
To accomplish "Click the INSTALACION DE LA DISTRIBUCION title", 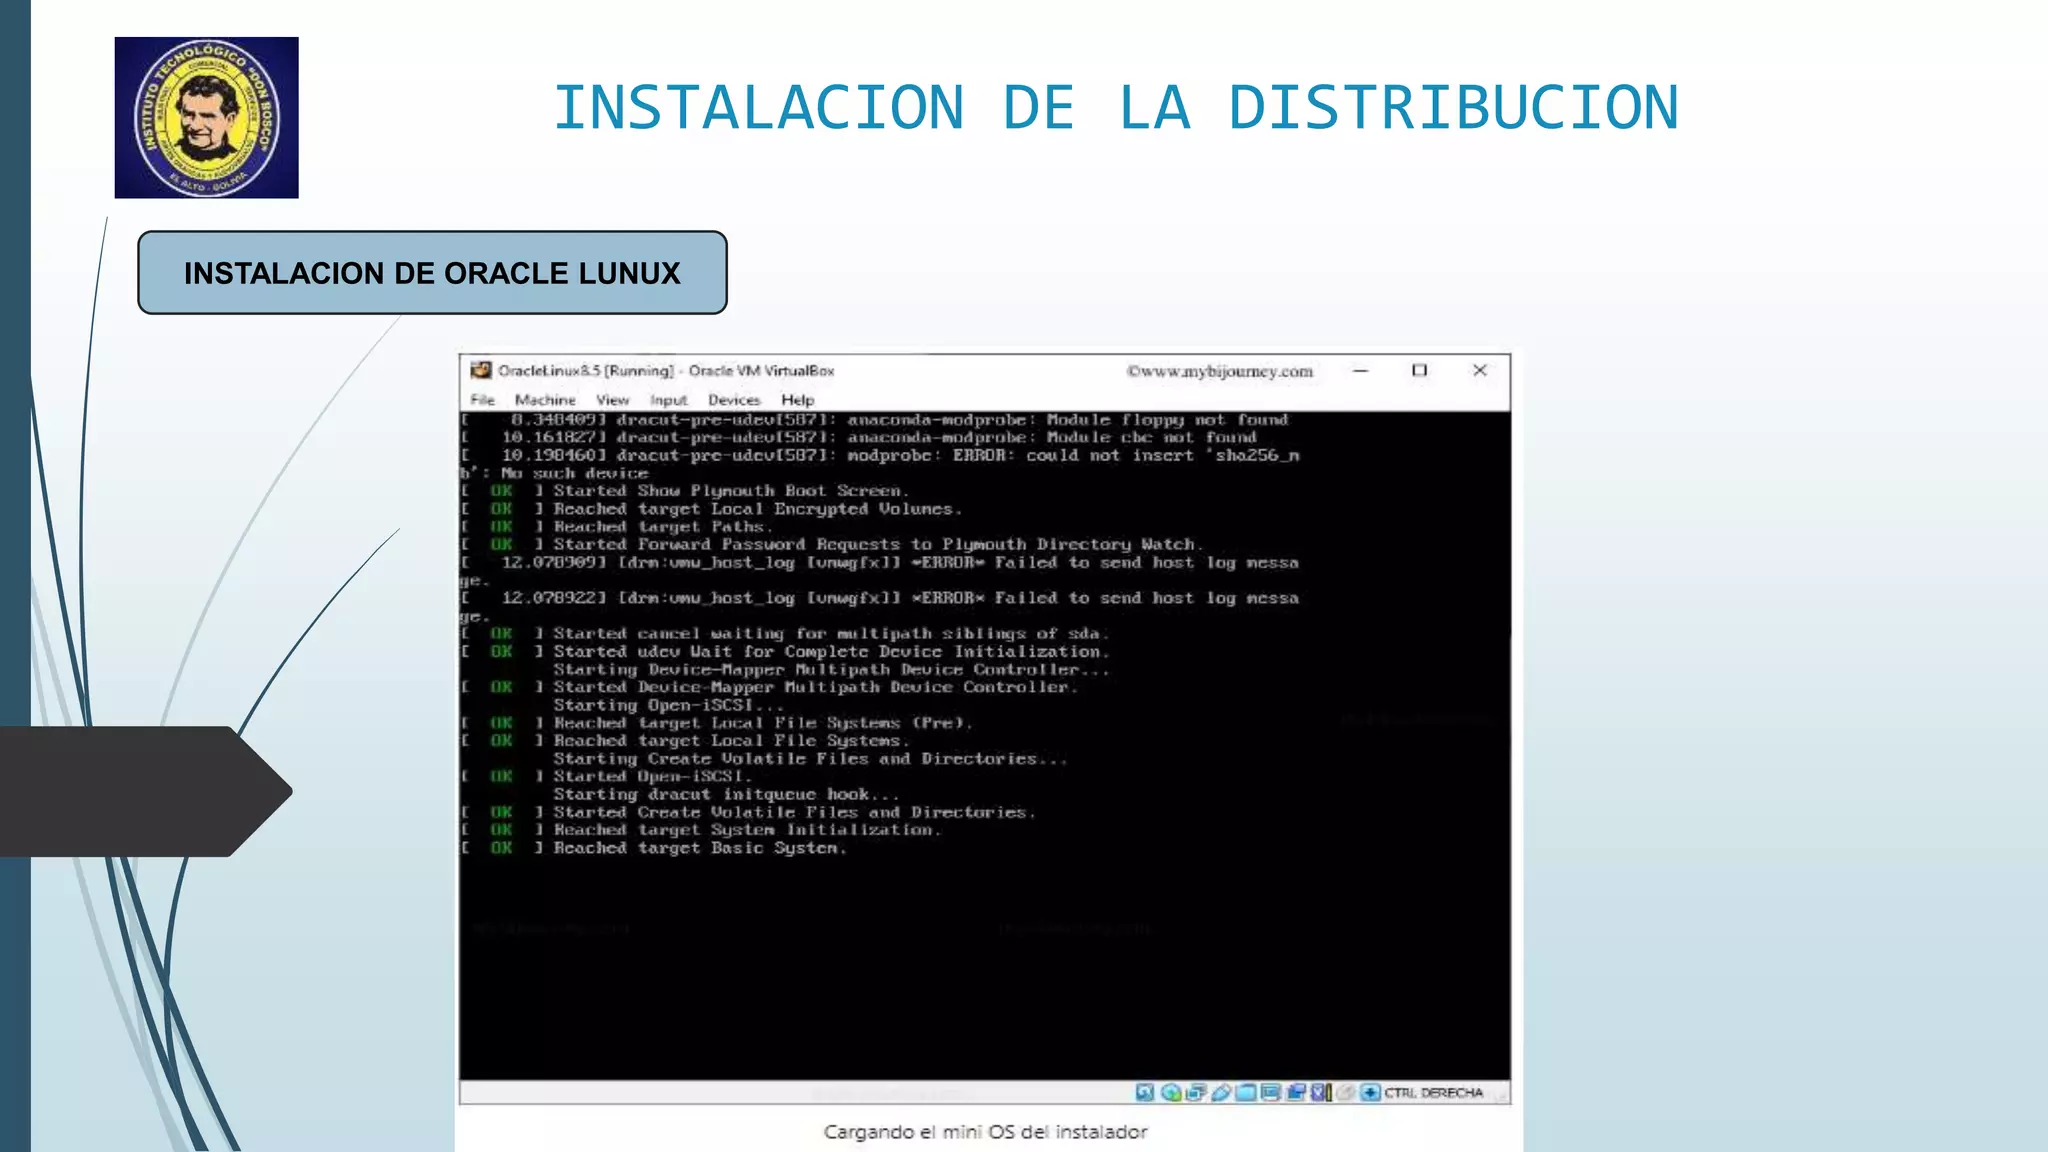I will [1116, 108].
